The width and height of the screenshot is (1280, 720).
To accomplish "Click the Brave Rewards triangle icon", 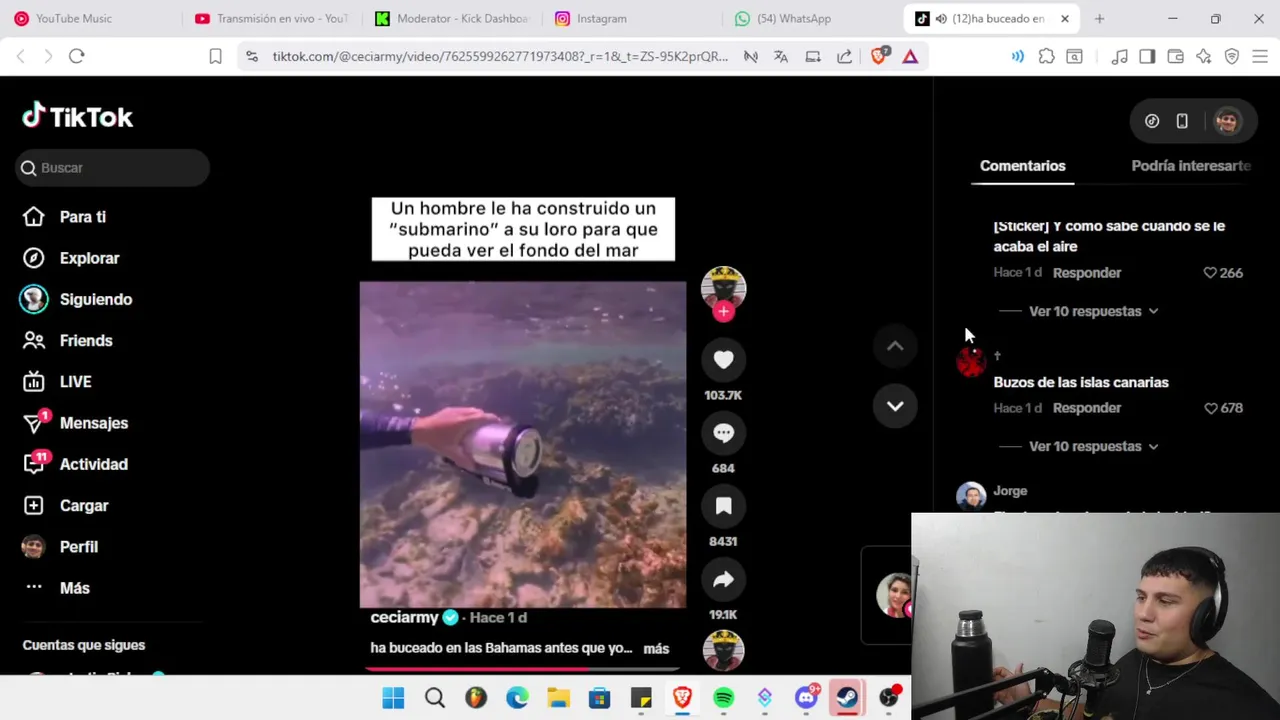I will click(x=910, y=57).
